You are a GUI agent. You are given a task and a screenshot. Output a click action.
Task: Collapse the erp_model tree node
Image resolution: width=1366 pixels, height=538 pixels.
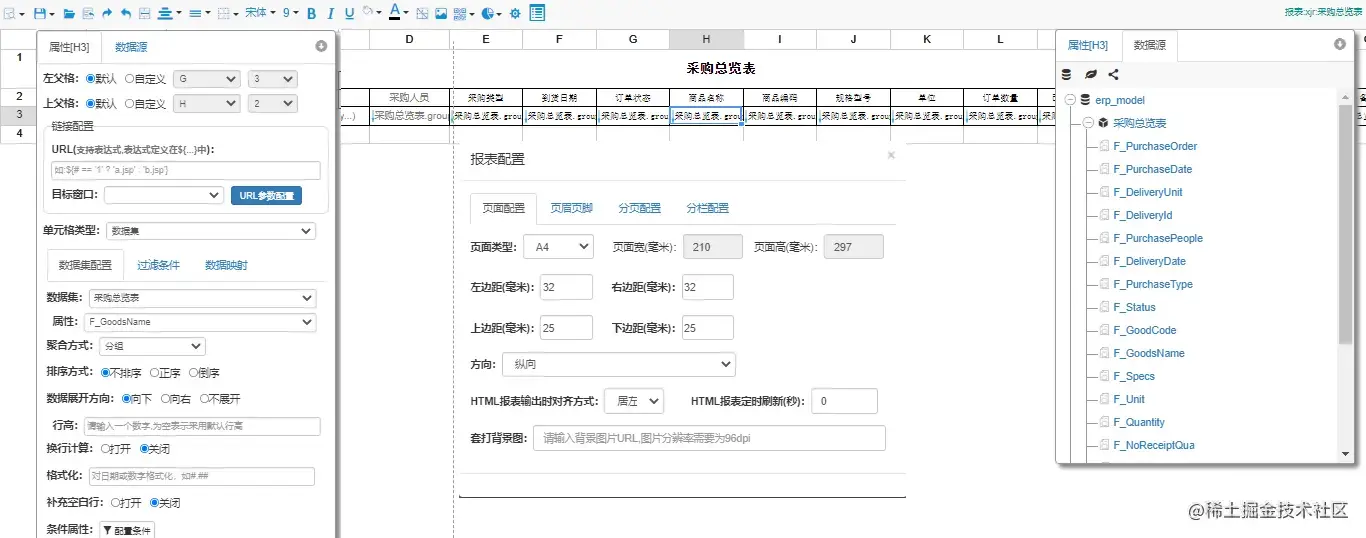(1071, 100)
